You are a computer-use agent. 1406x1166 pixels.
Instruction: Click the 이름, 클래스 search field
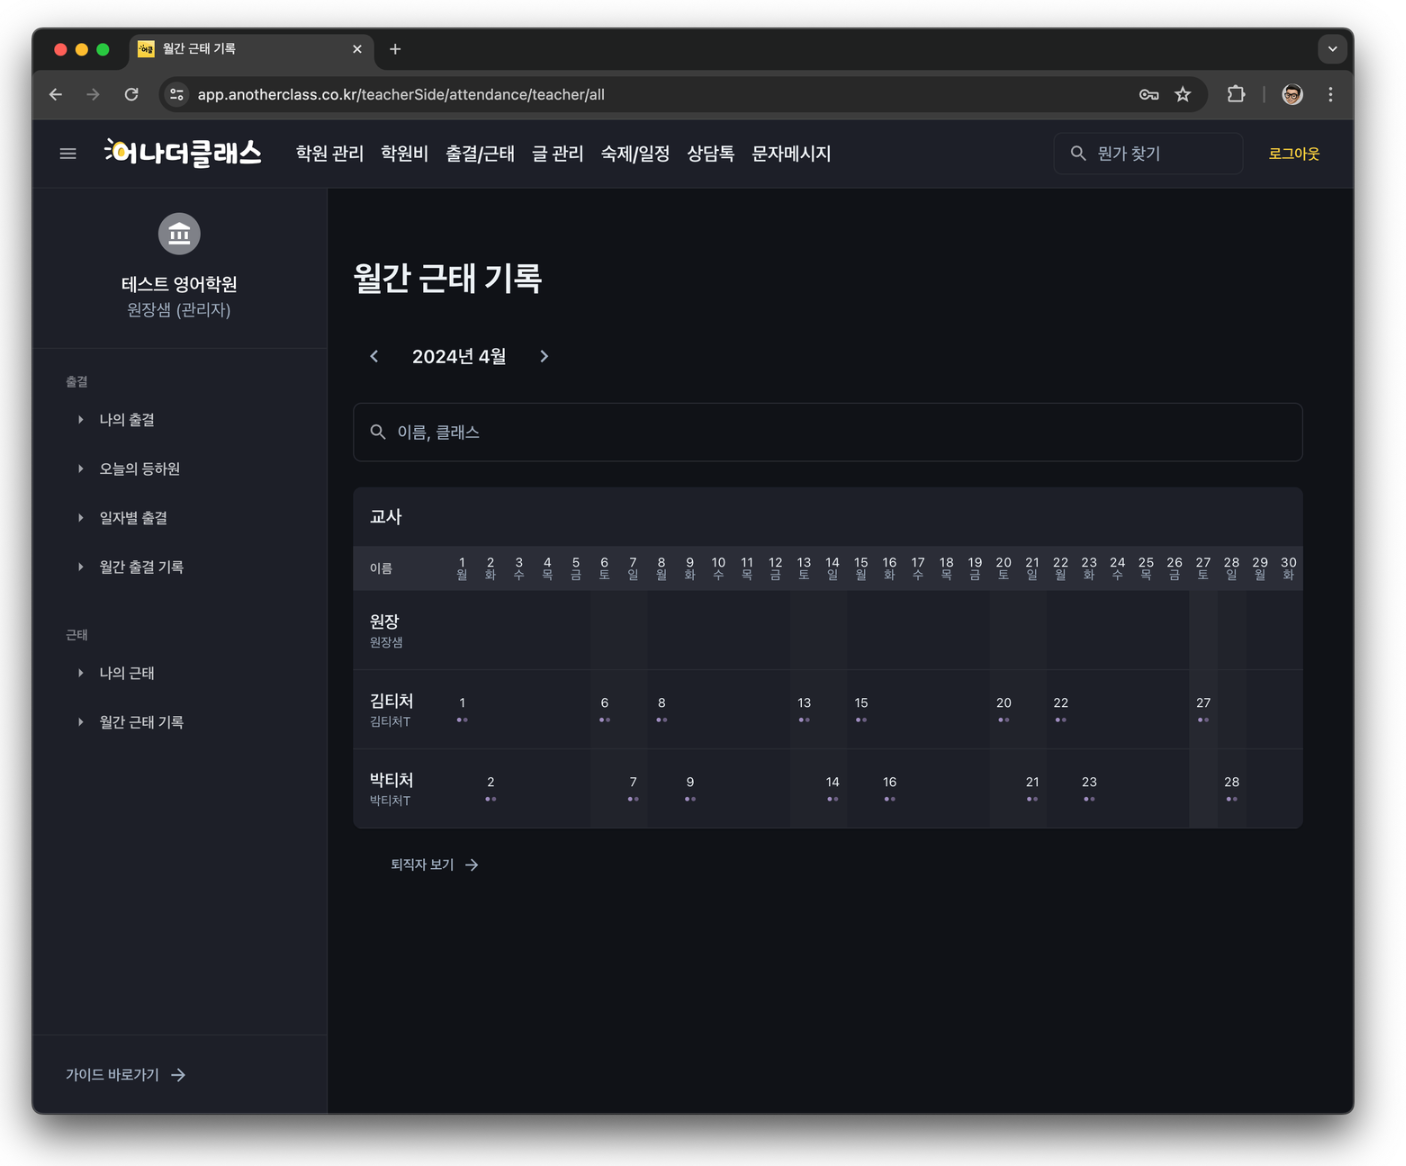(828, 432)
